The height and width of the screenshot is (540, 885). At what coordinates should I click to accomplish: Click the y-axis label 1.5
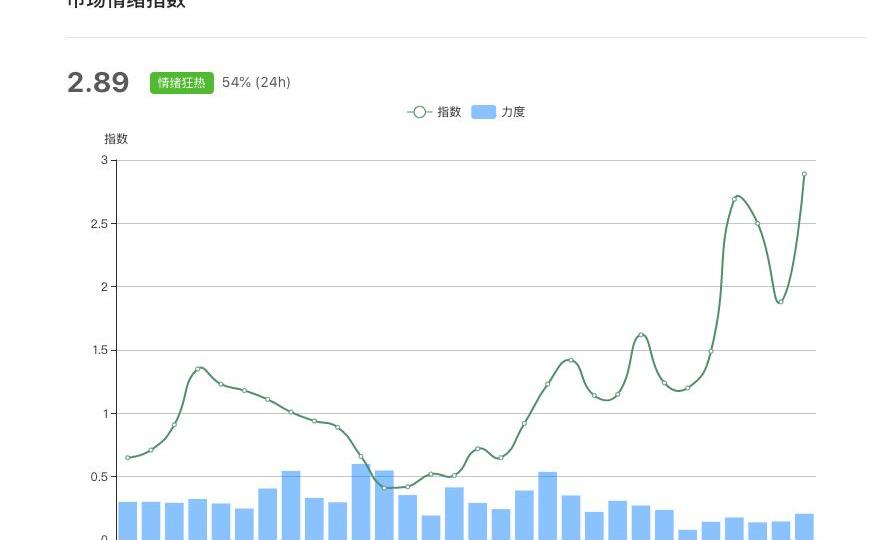[x=100, y=350]
